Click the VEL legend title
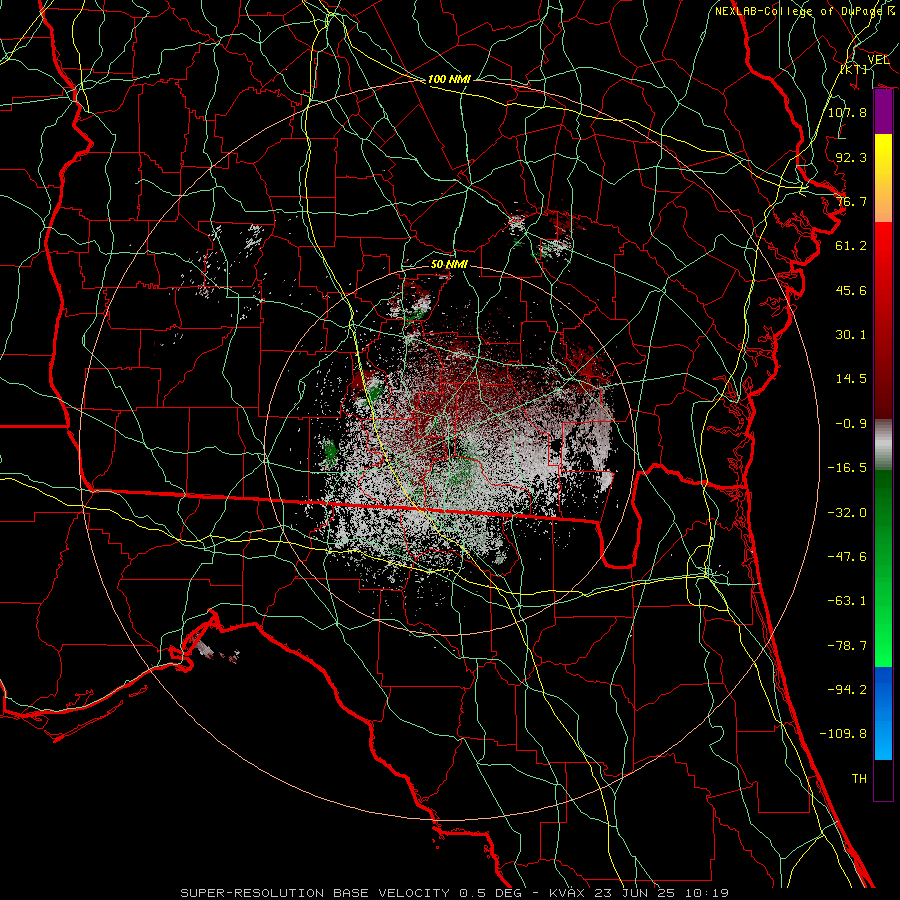Image resolution: width=900 pixels, height=900 pixels. click(878, 60)
